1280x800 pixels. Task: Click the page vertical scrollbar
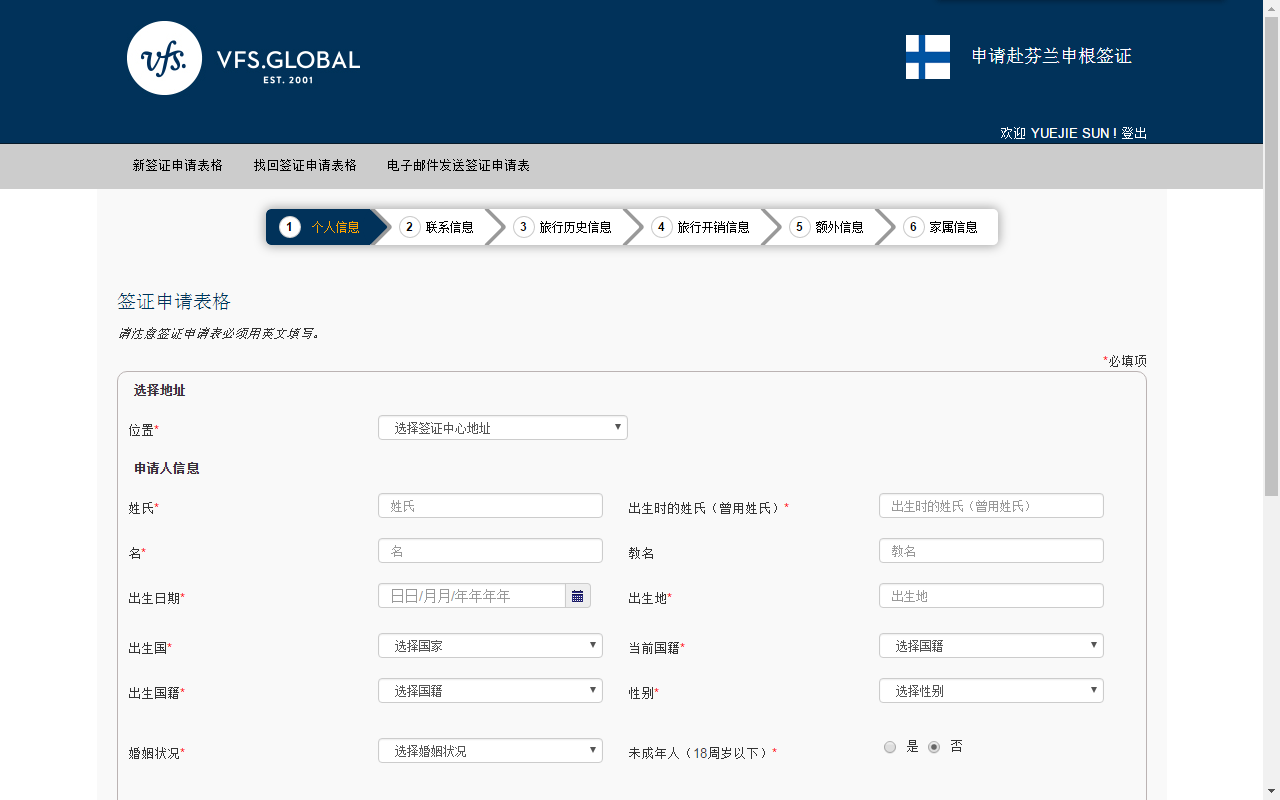coord(1272,256)
